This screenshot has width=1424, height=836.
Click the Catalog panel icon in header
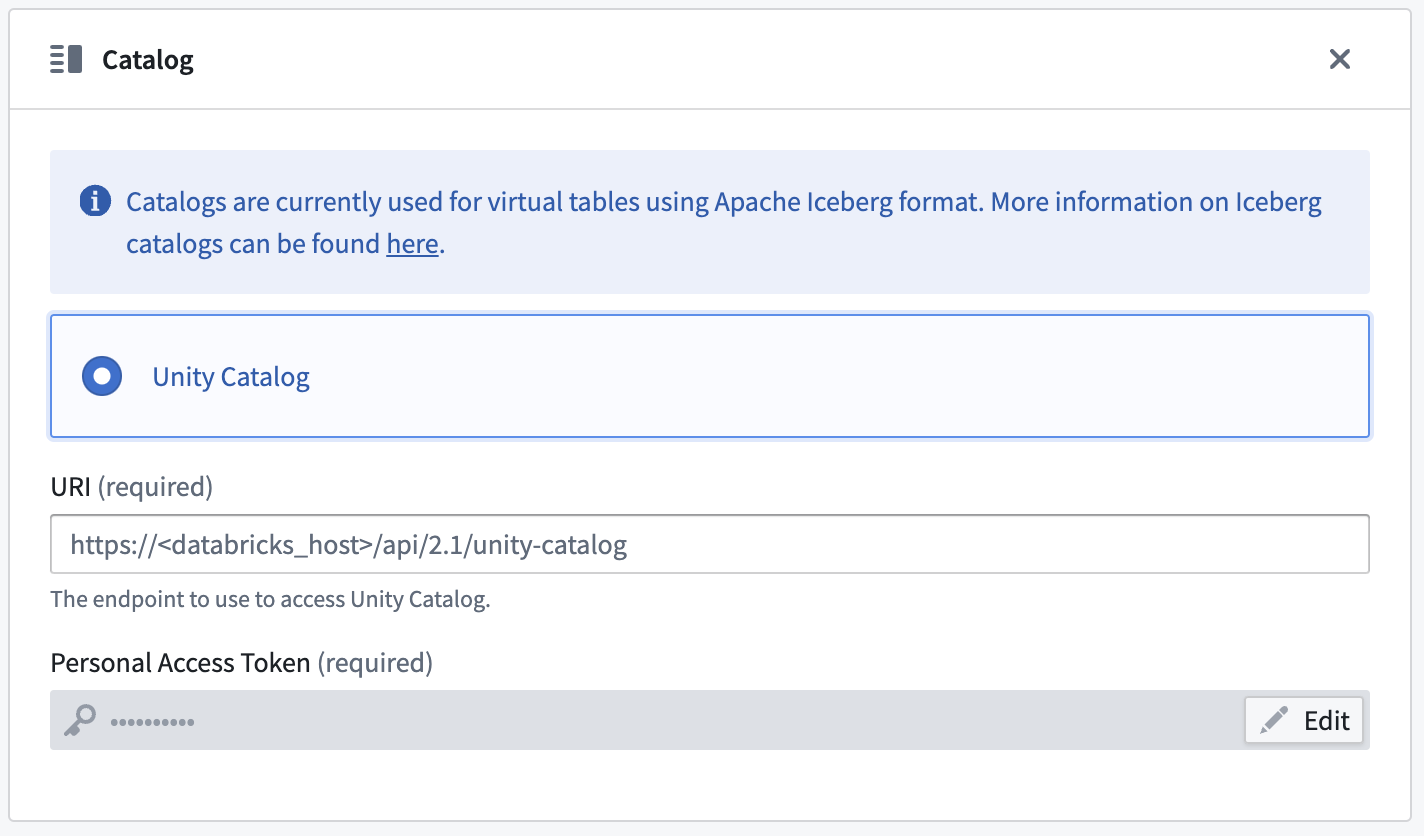(66, 59)
